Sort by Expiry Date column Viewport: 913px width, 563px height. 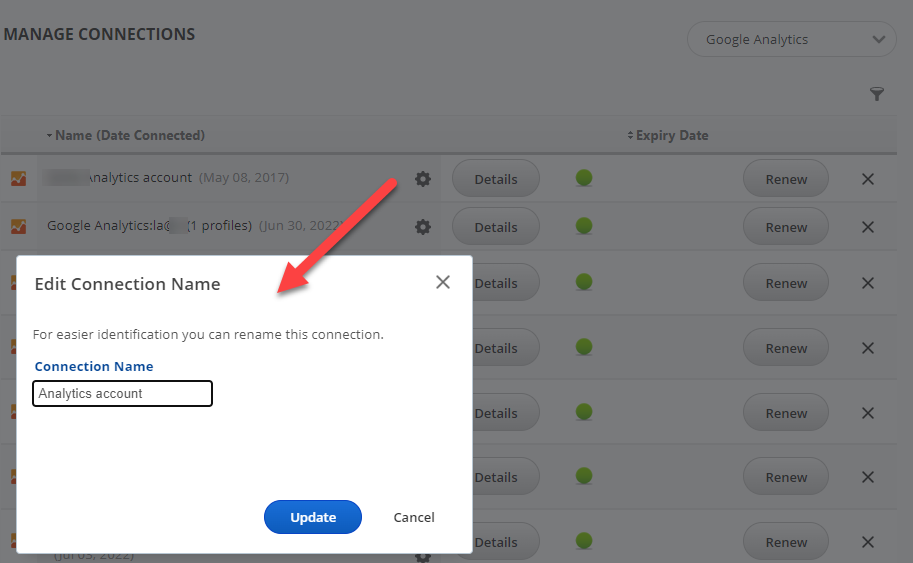coord(670,135)
